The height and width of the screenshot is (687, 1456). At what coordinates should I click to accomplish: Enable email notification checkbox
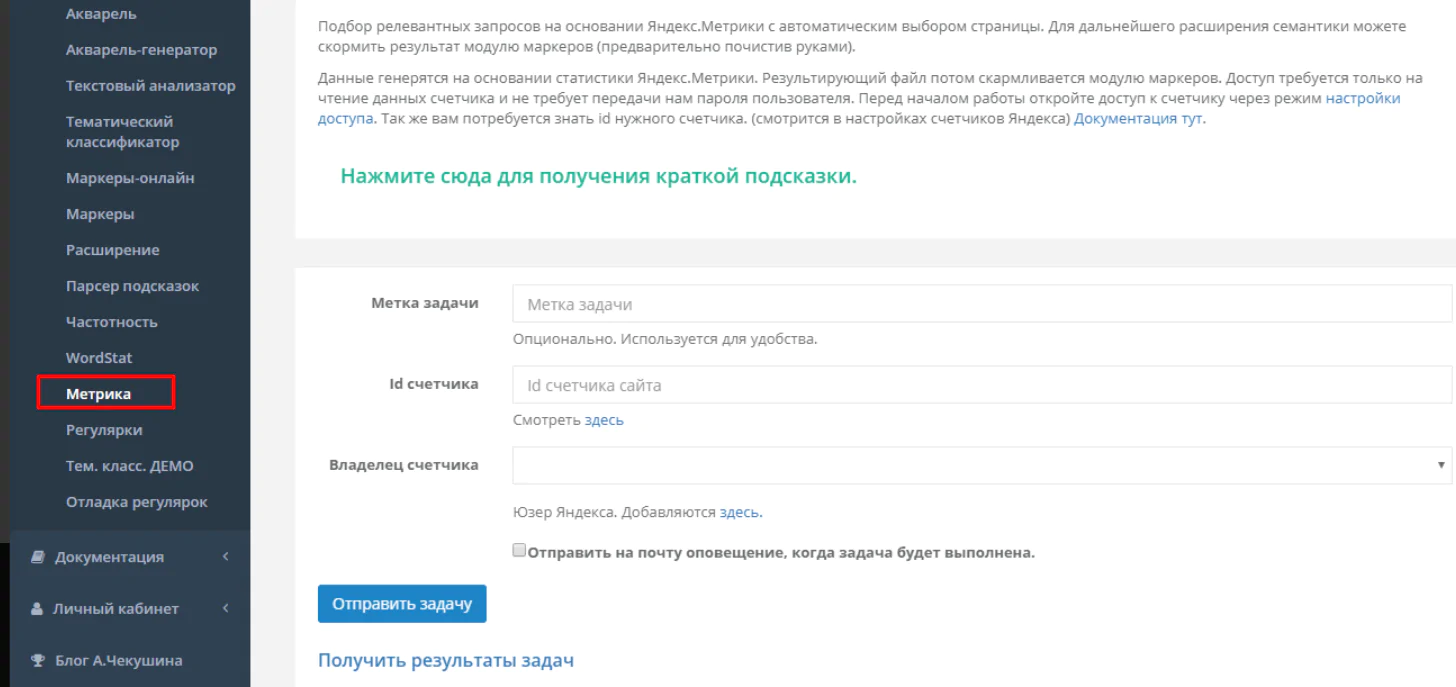point(519,551)
